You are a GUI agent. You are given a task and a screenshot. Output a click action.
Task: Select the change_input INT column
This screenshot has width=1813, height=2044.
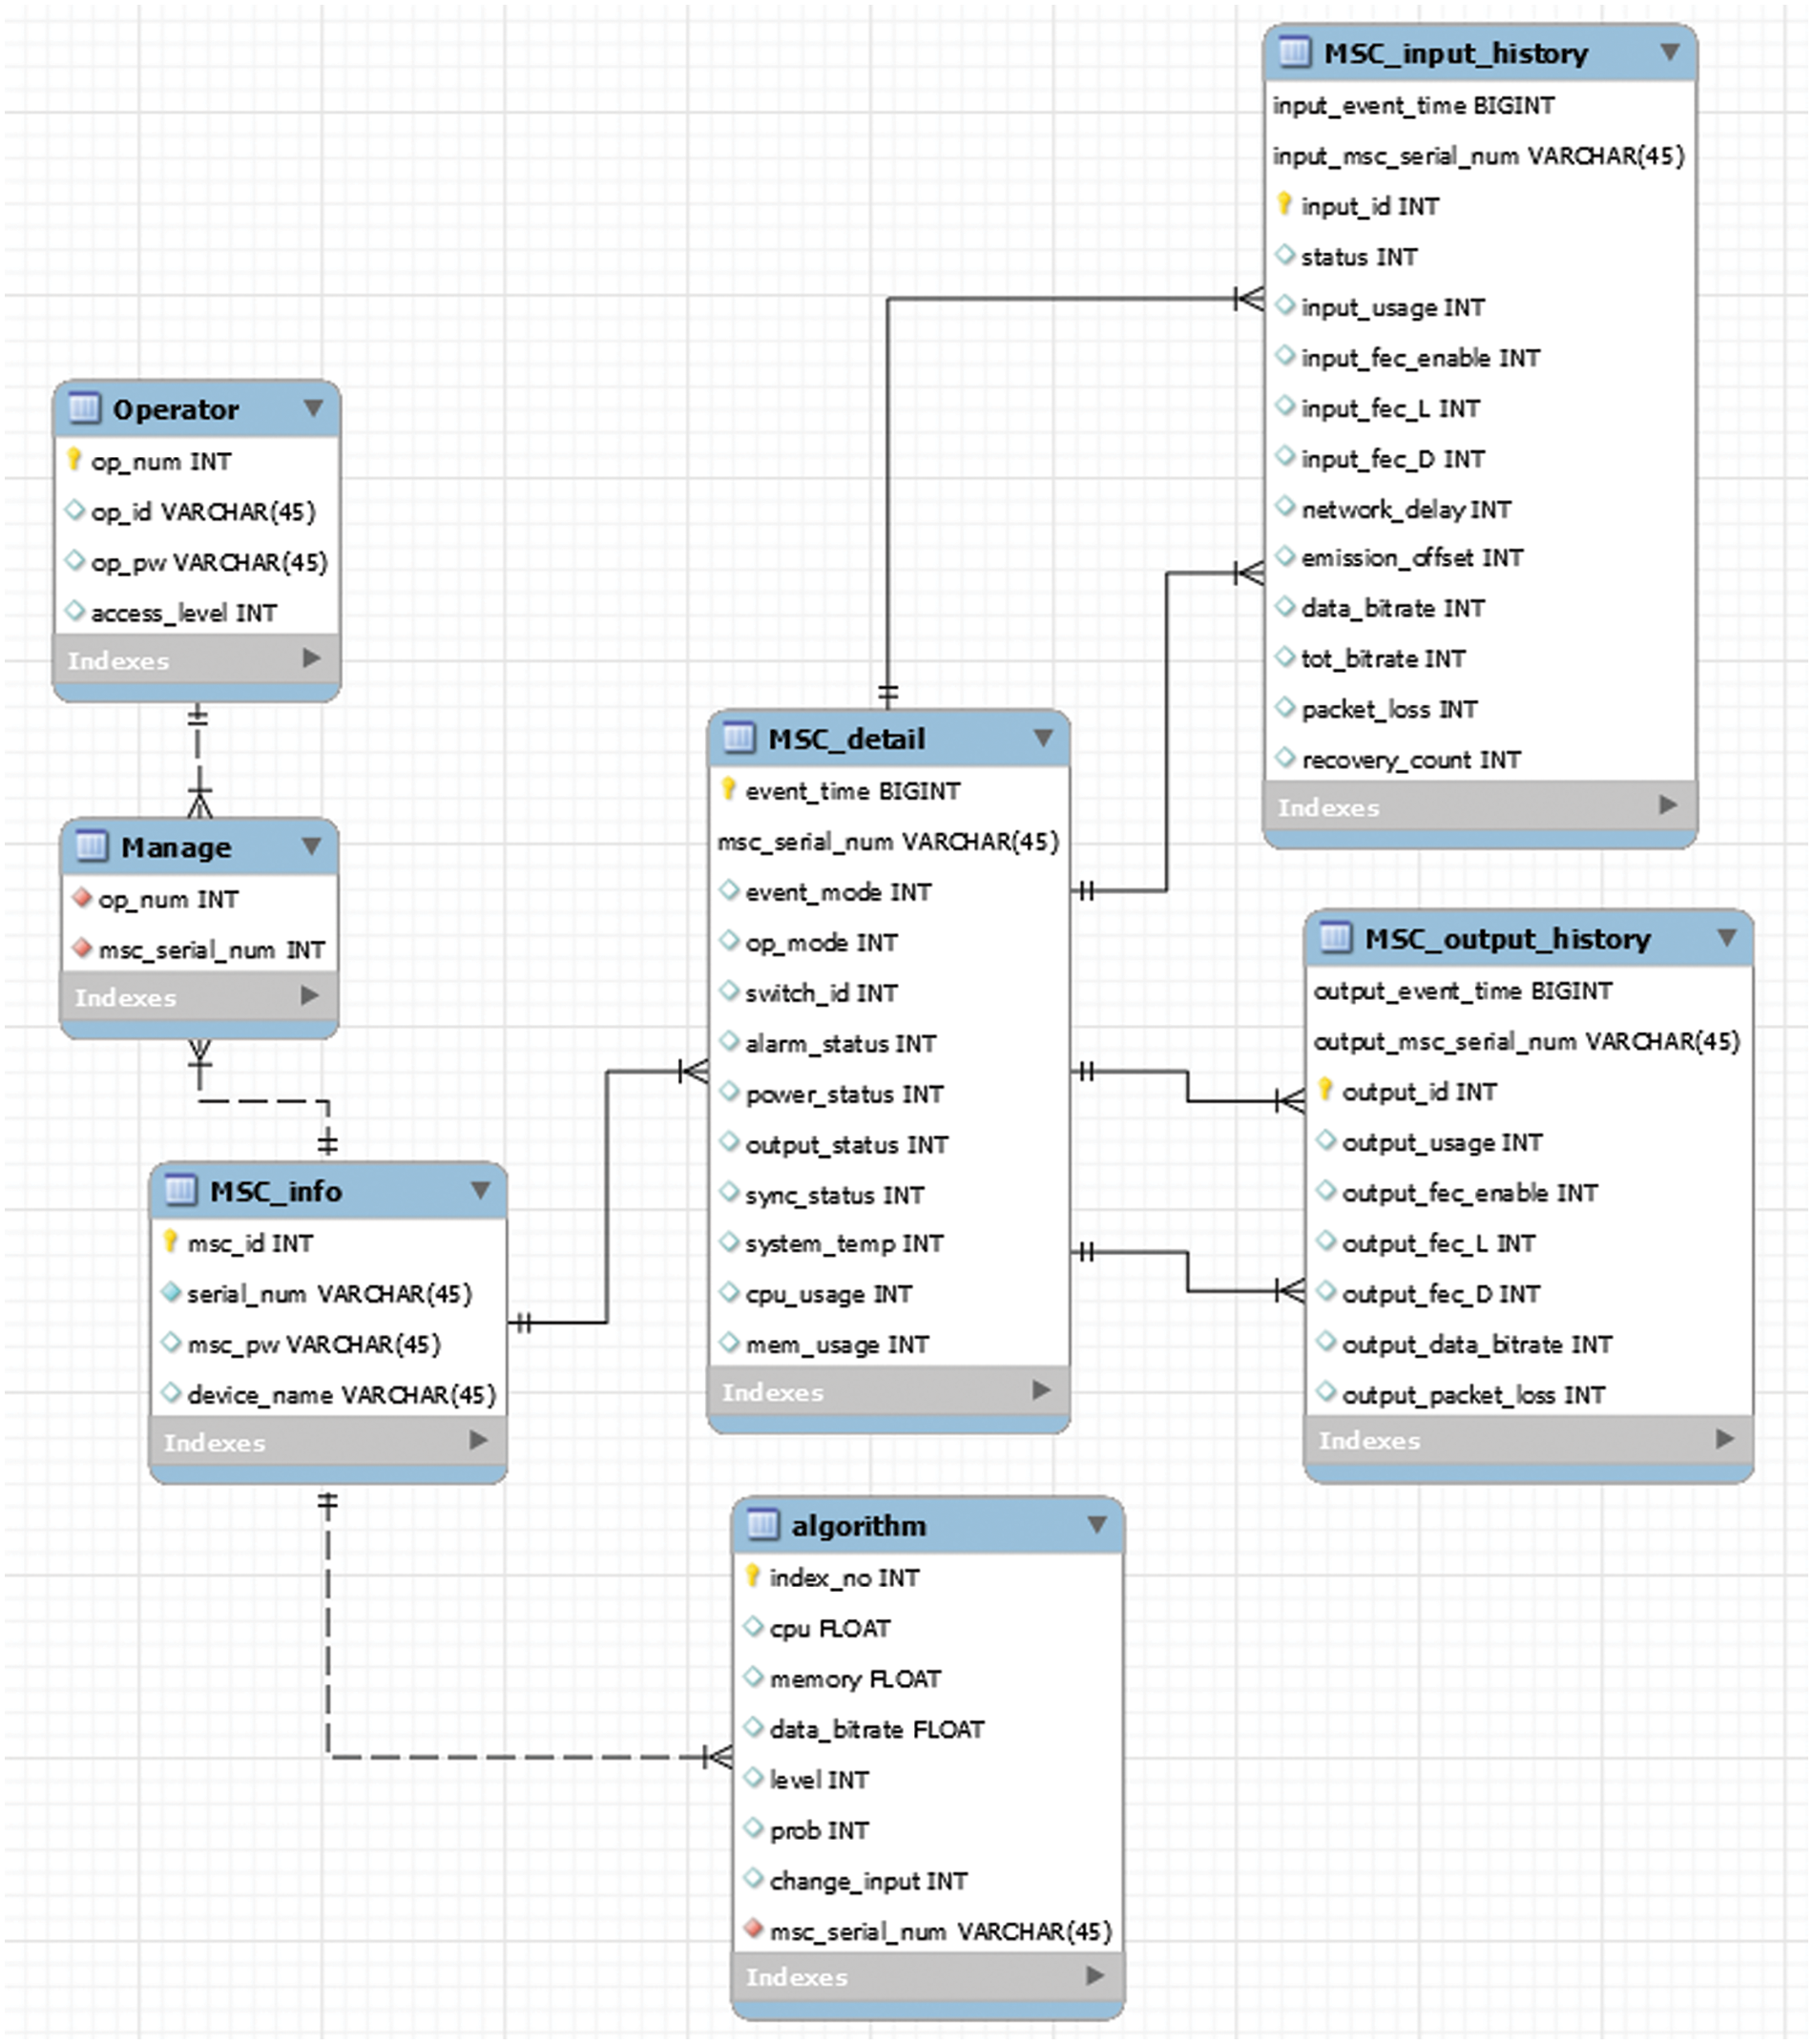(867, 1880)
